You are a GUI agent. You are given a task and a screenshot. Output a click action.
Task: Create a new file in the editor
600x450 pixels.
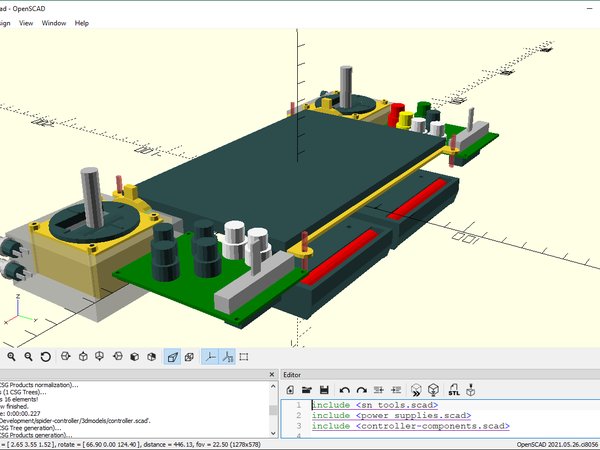click(290, 389)
